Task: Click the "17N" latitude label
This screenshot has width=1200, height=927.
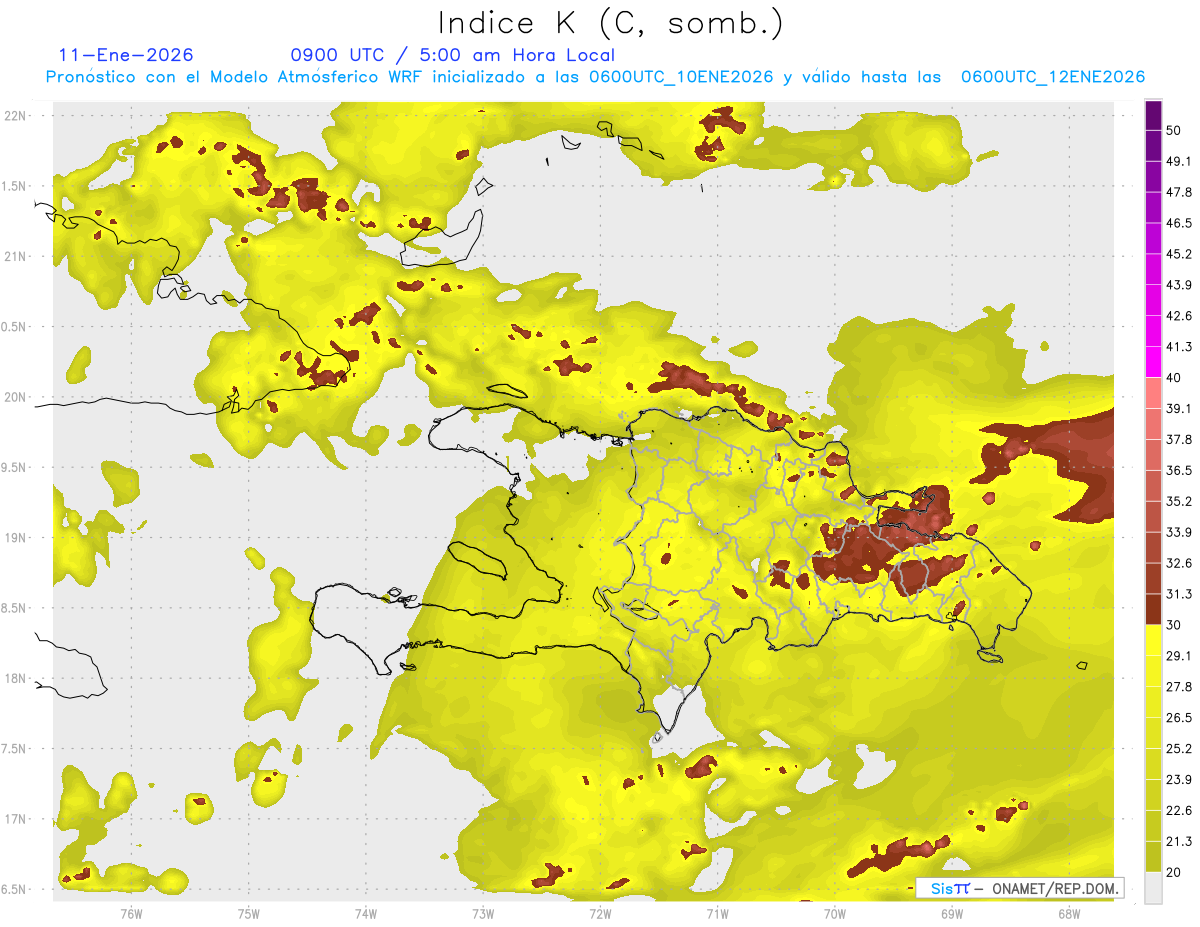Action: pos(16,820)
